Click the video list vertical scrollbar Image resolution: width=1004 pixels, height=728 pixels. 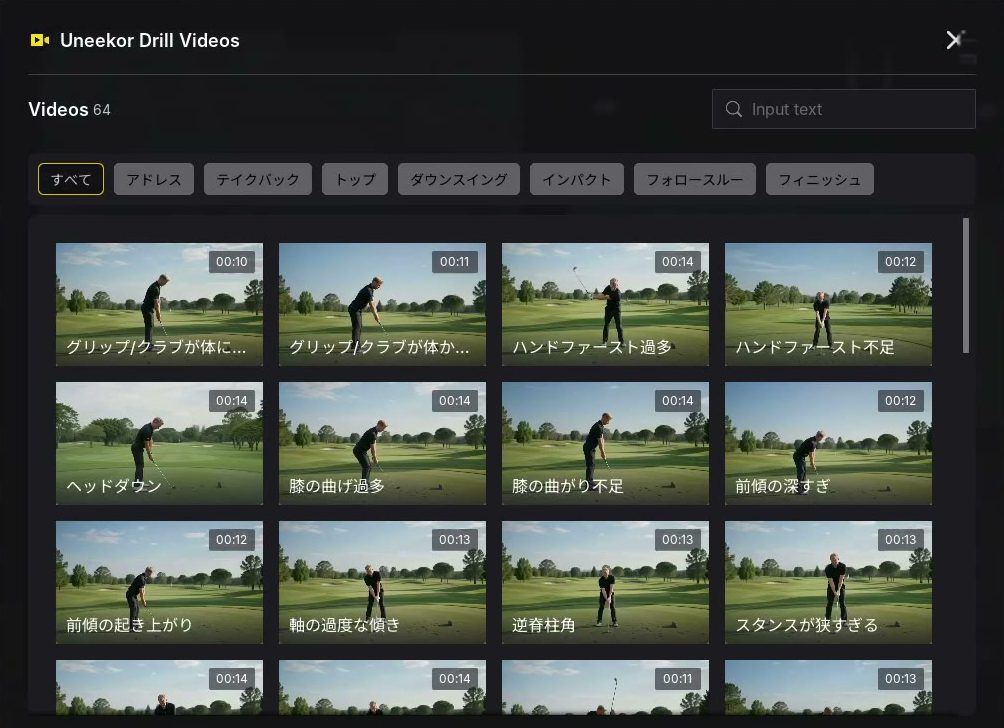[x=966, y=285]
